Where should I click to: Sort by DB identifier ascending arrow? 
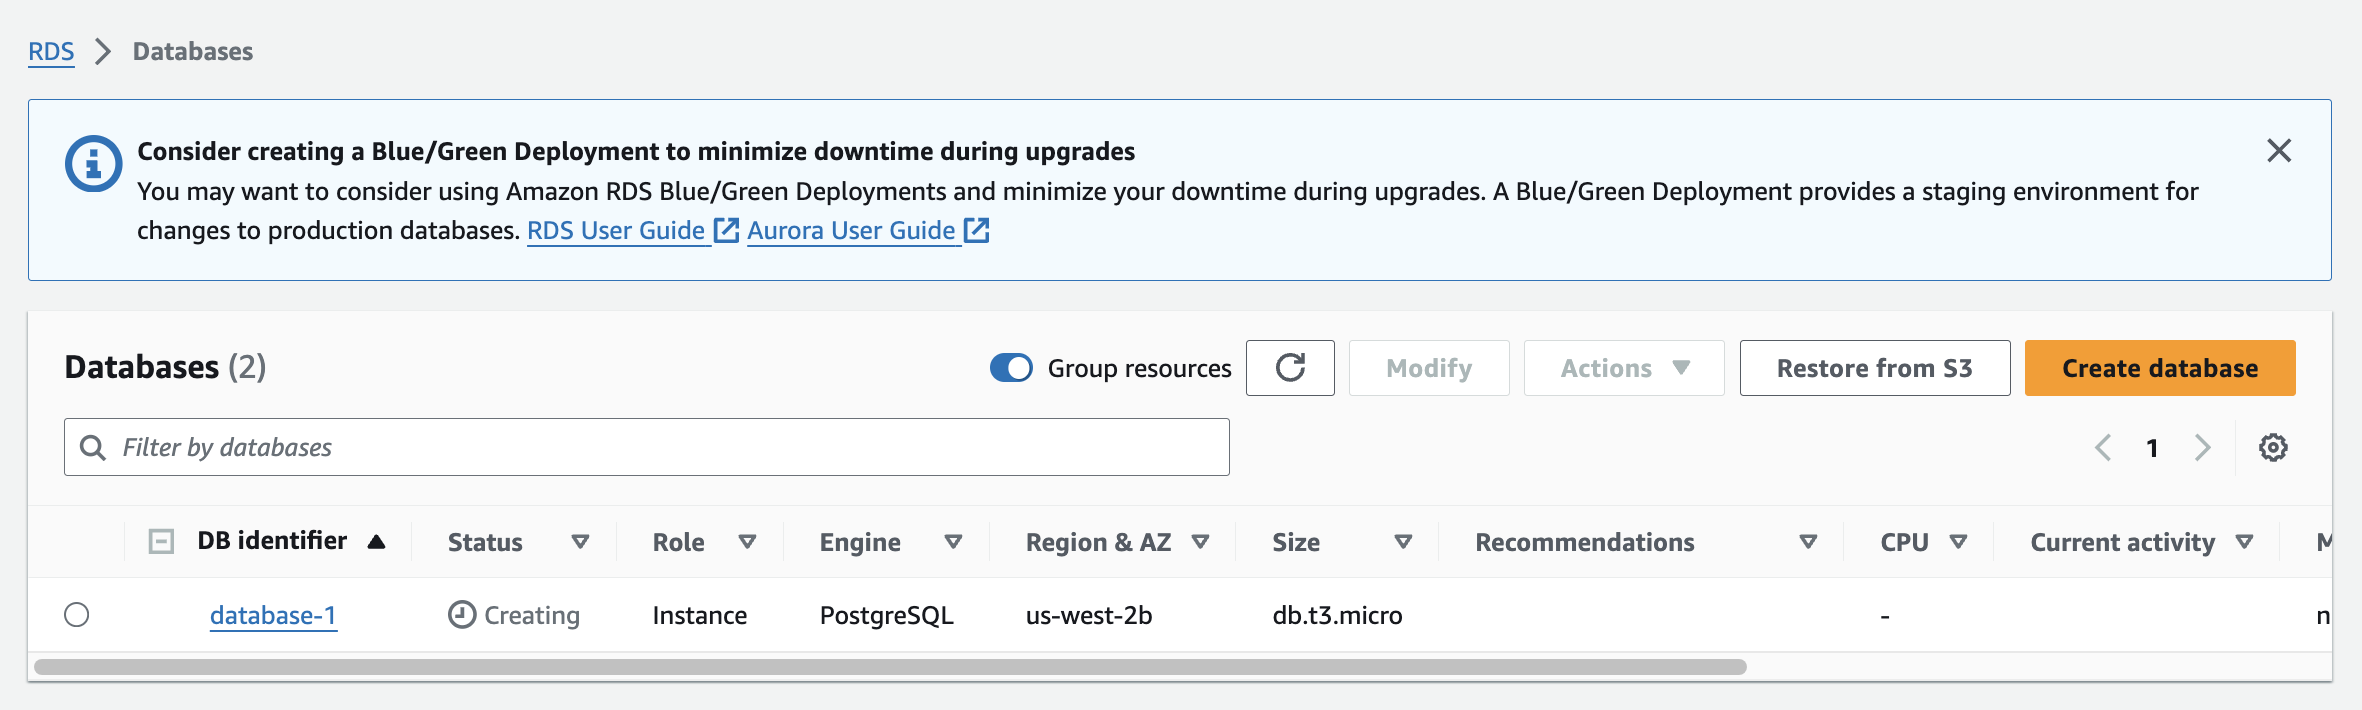[x=376, y=542]
